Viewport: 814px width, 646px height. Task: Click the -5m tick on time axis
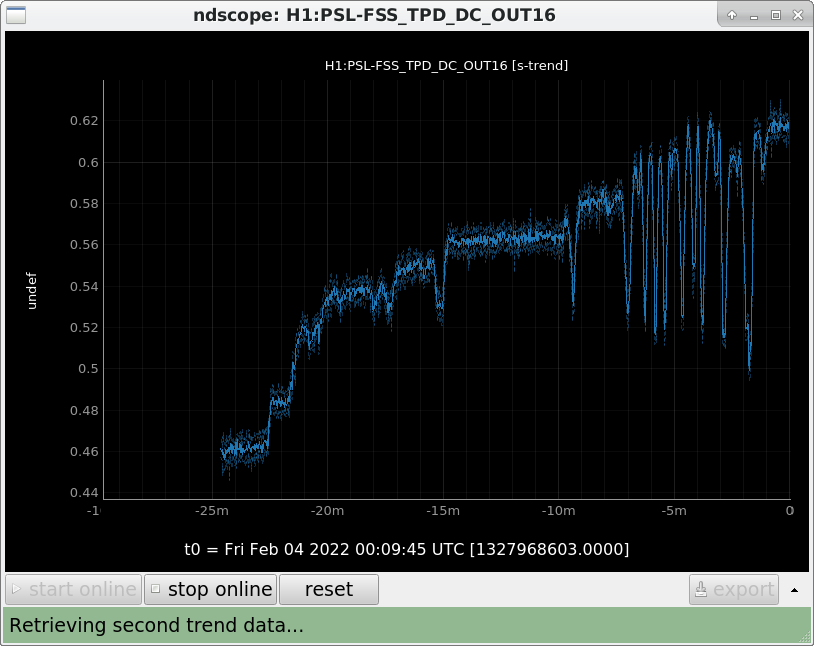pyautogui.click(x=674, y=511)
